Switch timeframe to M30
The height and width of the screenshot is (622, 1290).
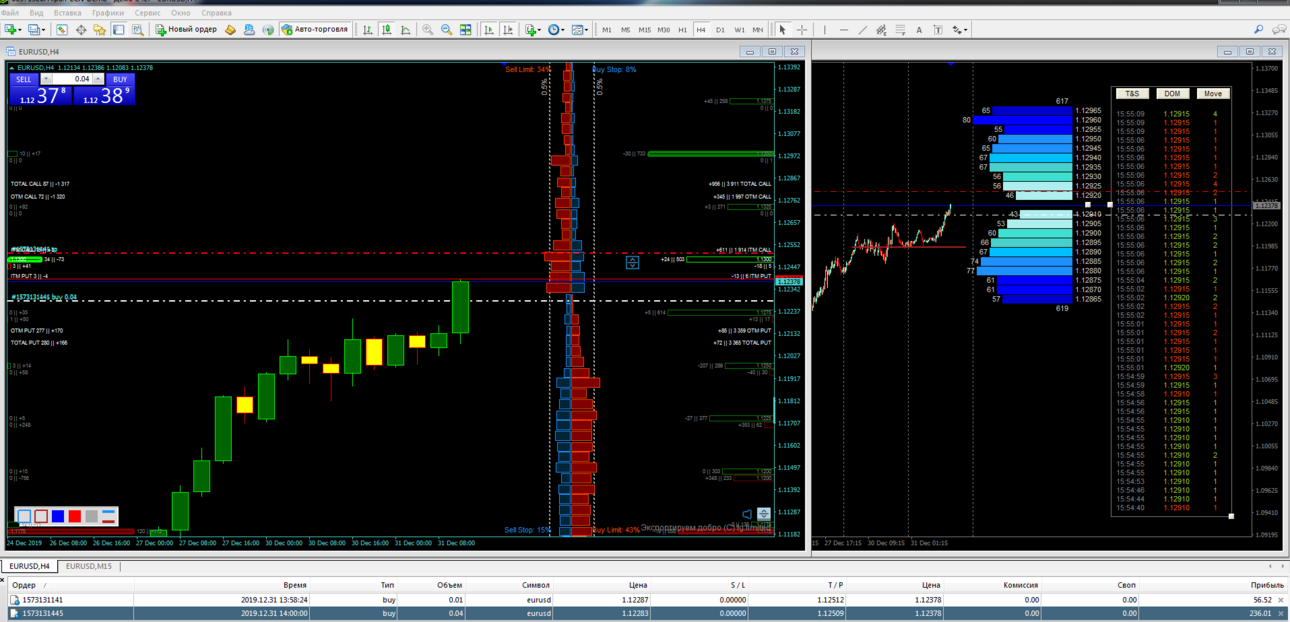click(664, 30)
